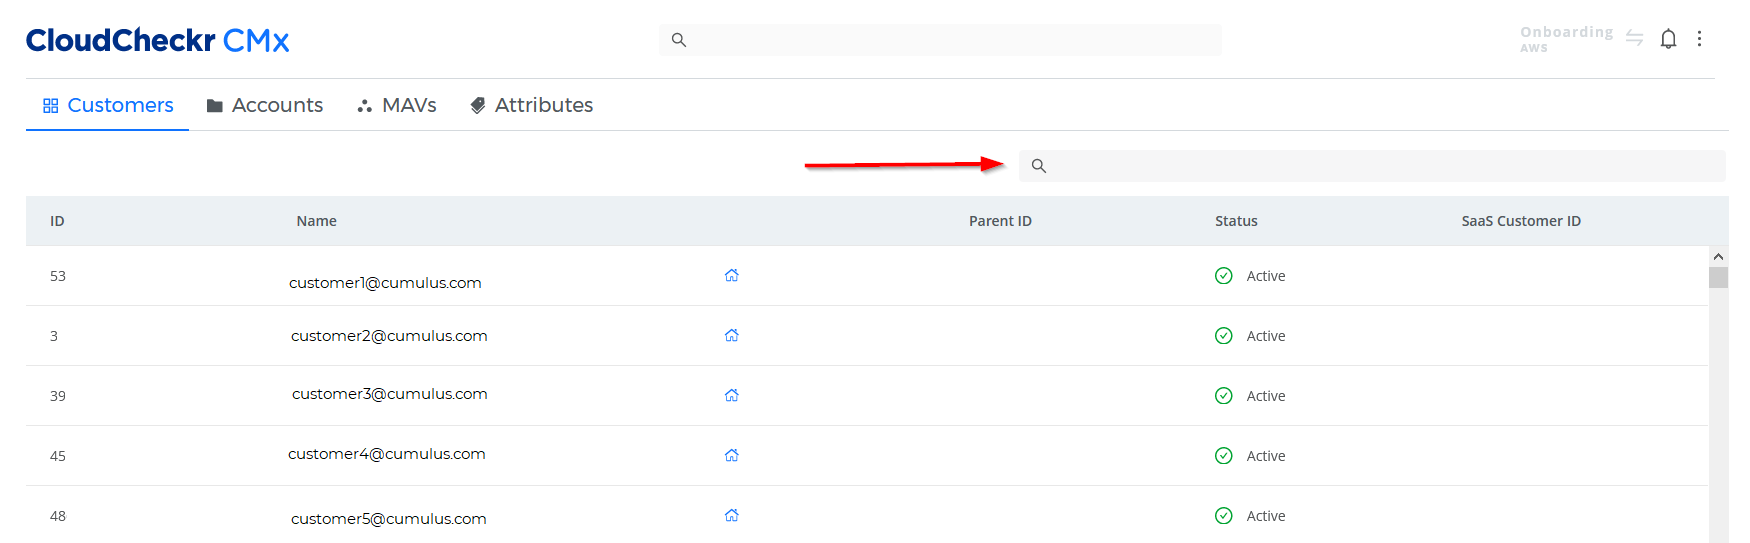Click the home icon for customer1@cumulus.com

pyautogui.click(x=732, y=275)
